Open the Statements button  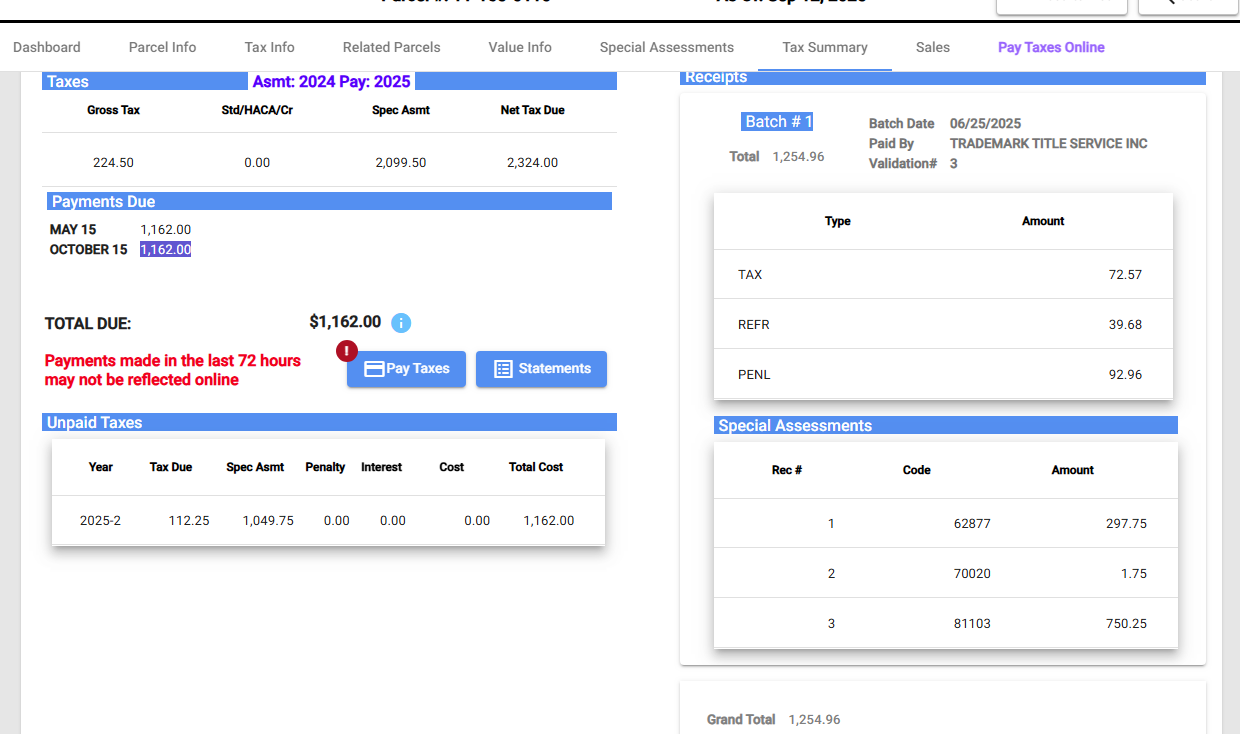point(541,369)
